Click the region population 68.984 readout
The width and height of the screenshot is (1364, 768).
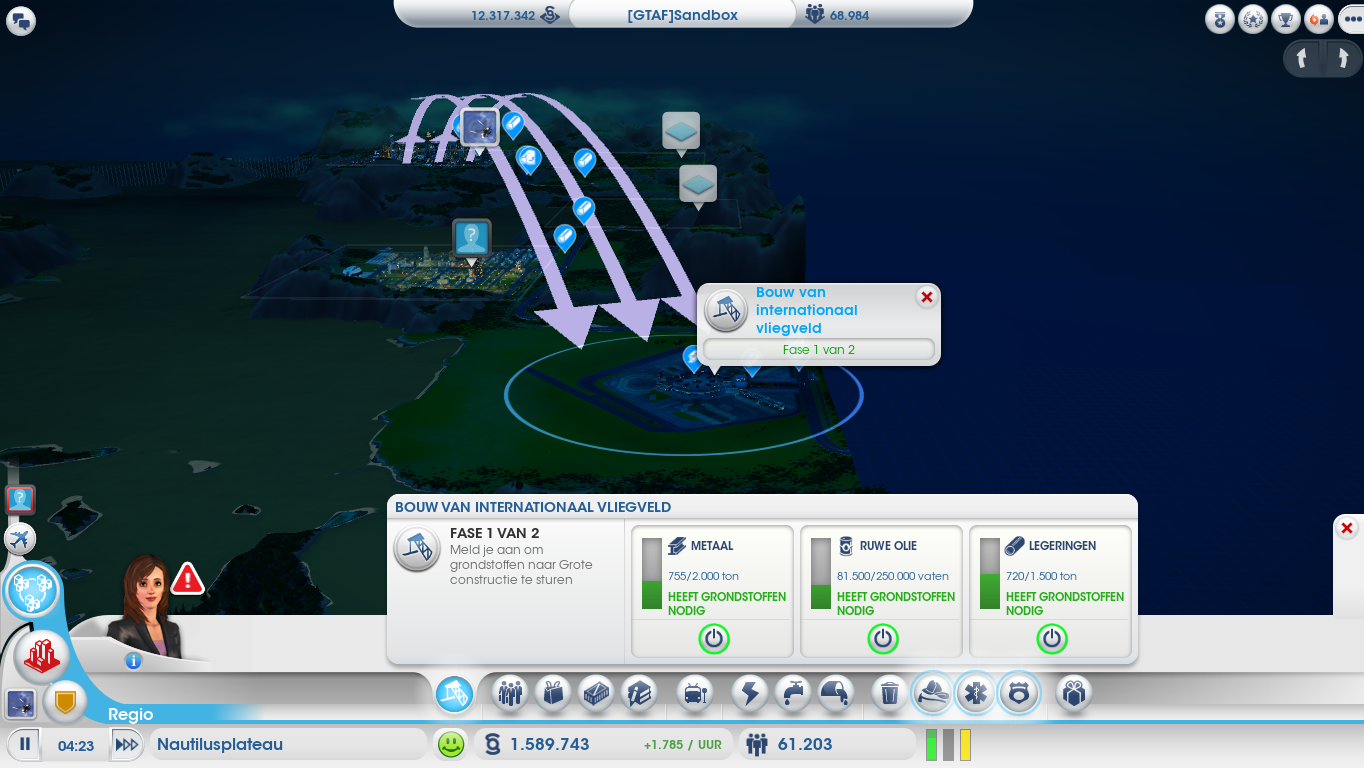pyautogui.click(x=838, y=15)
